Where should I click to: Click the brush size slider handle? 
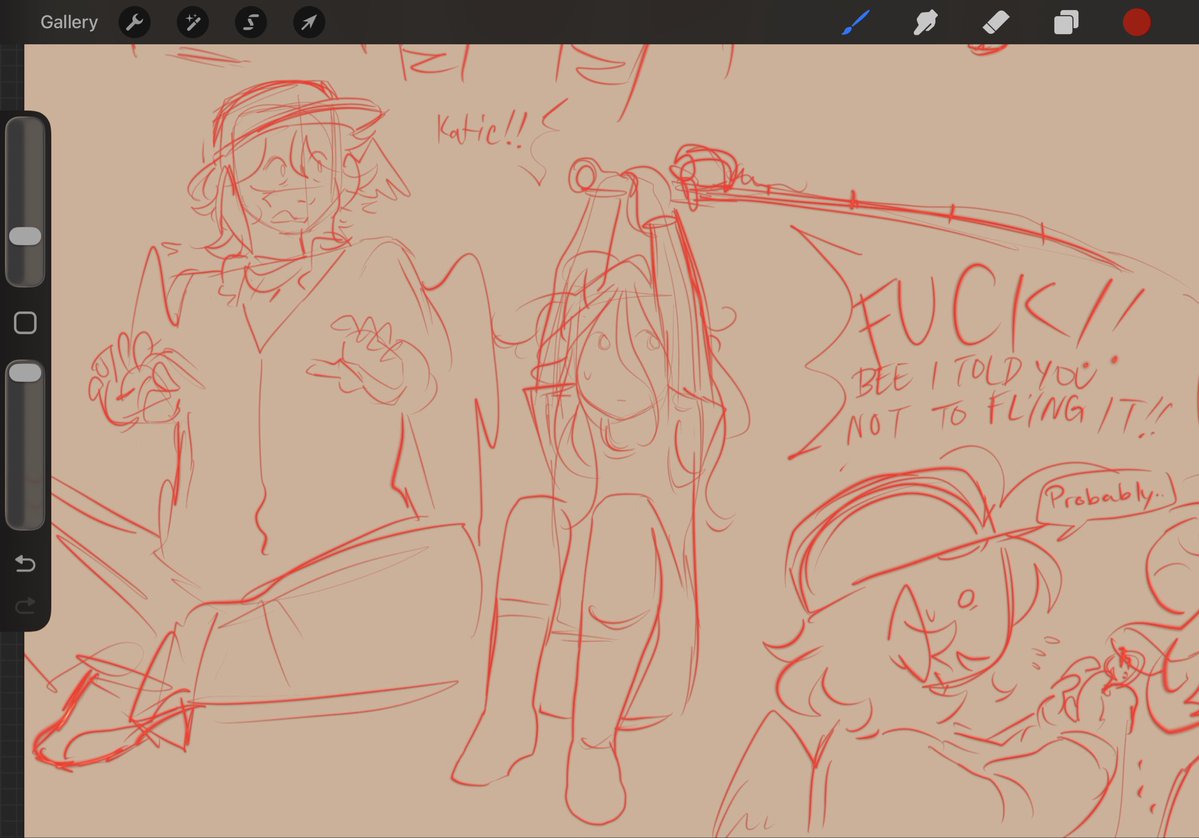[x=25, y=235]
